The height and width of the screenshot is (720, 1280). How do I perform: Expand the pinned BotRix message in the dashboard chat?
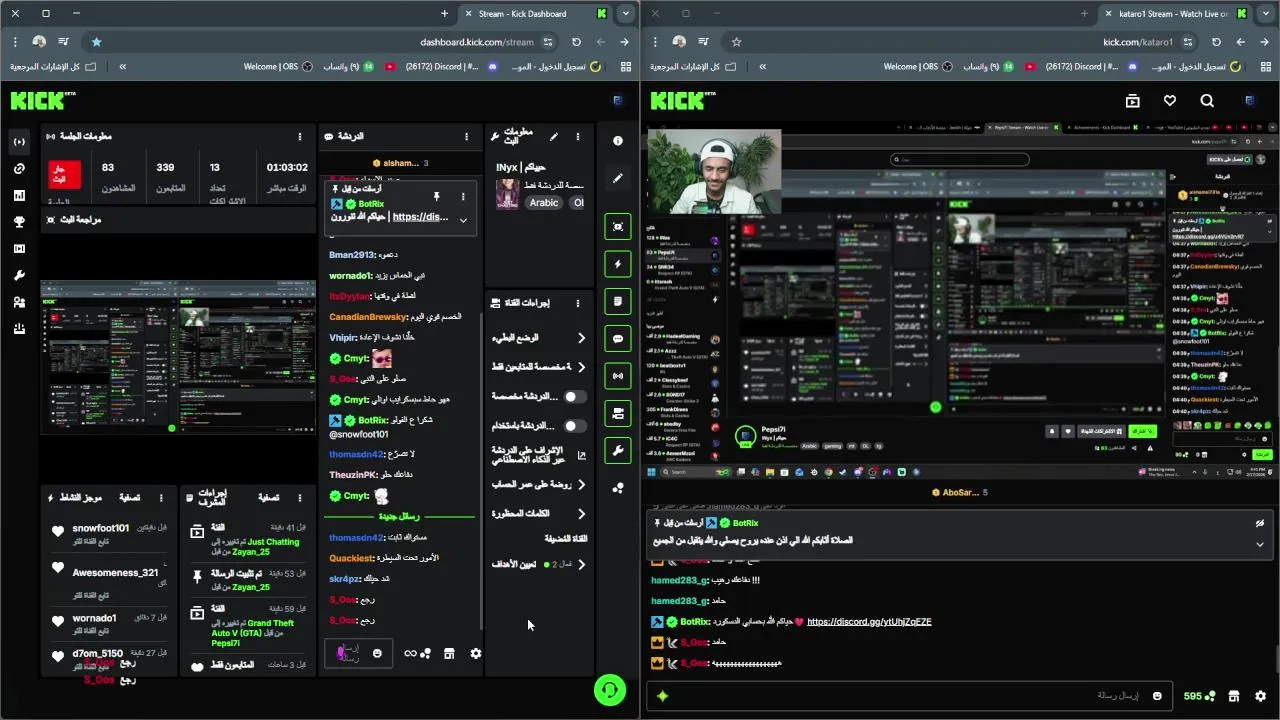(463, 220)
